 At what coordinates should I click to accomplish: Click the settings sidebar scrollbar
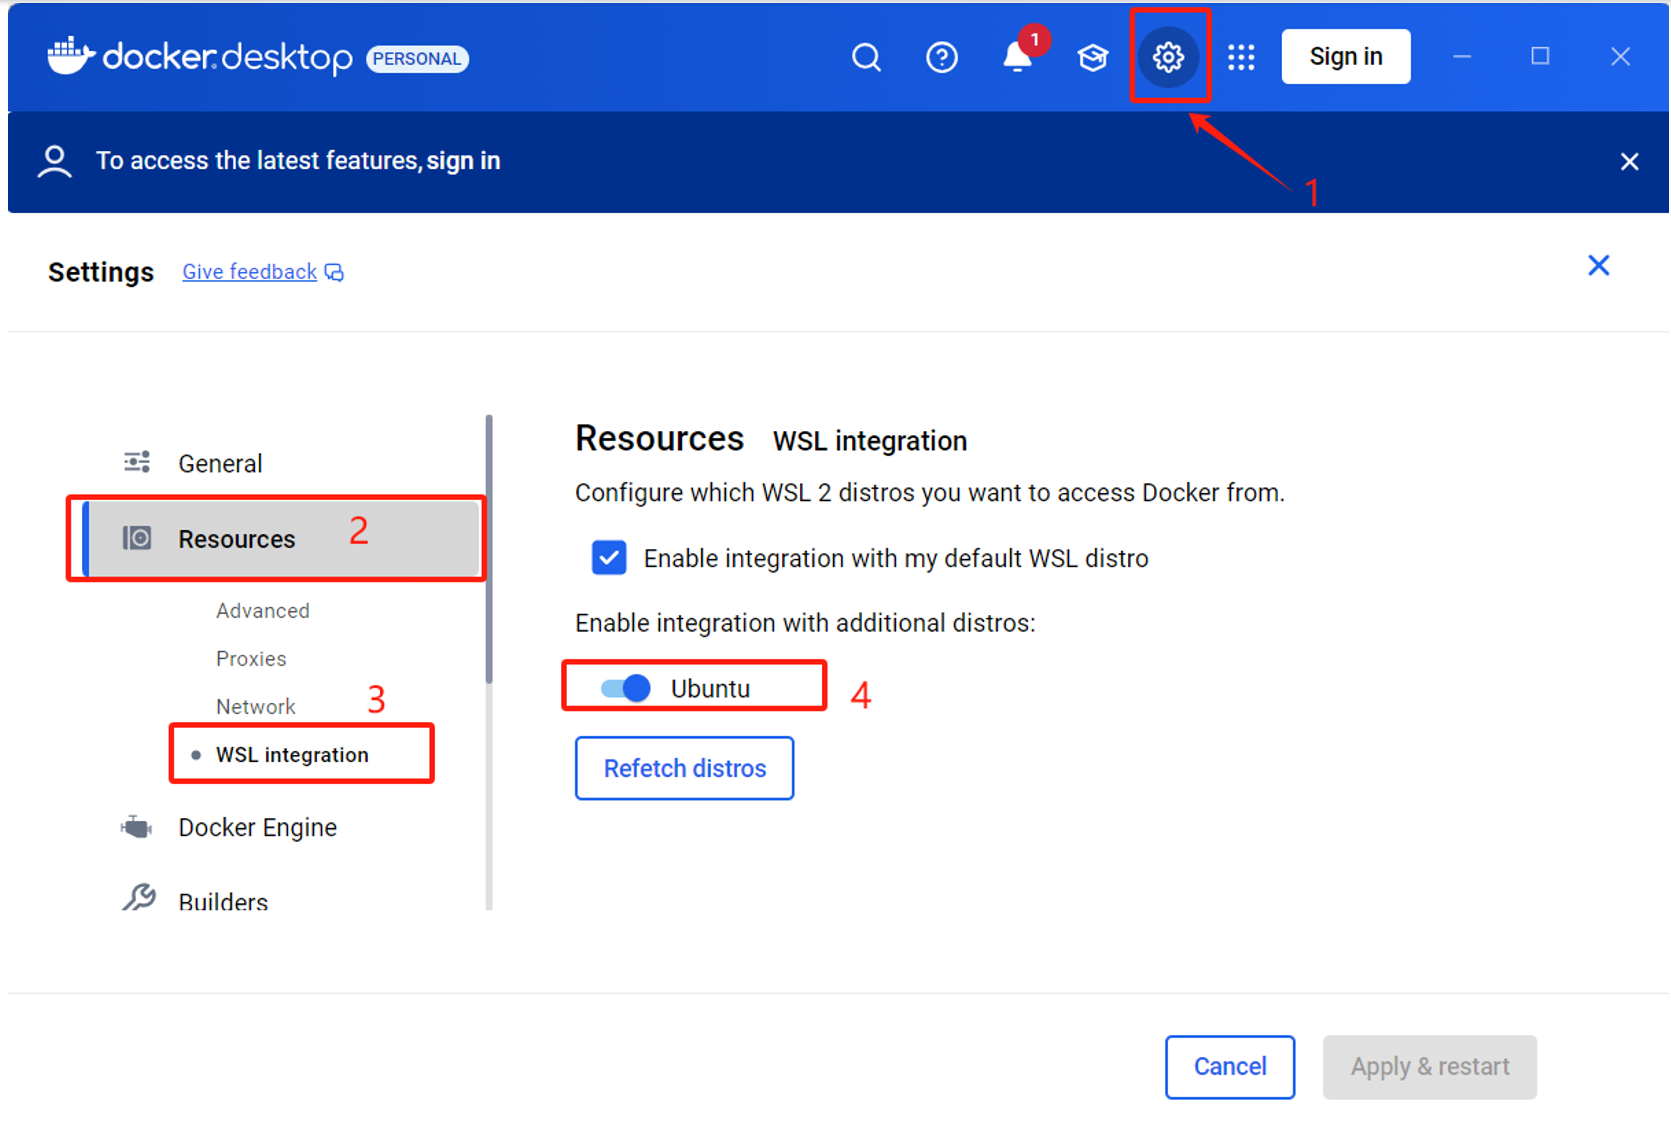coord(489,550)
